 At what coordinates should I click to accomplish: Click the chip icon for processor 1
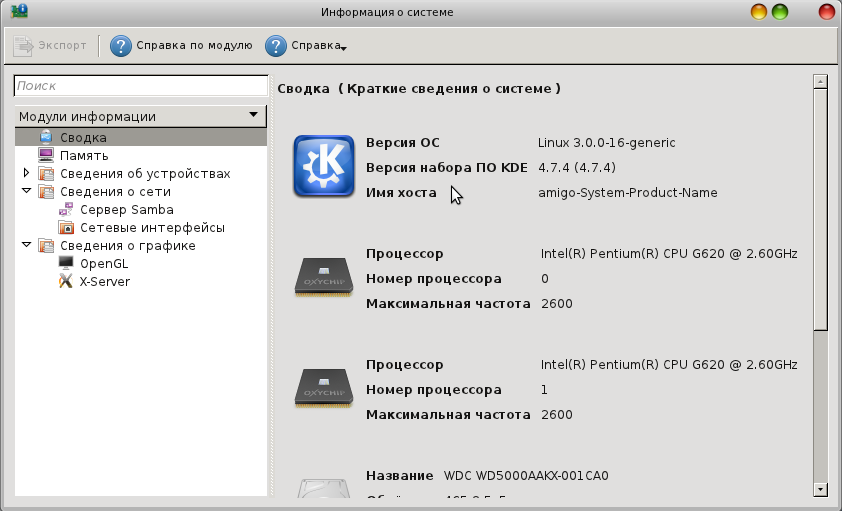[x=324, y=388]
